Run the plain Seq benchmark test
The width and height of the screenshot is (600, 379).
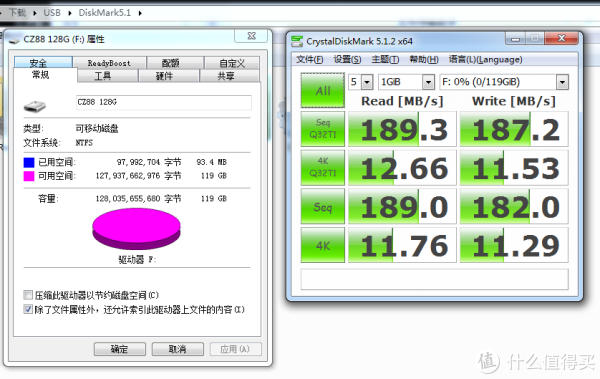tap(323, 206)
